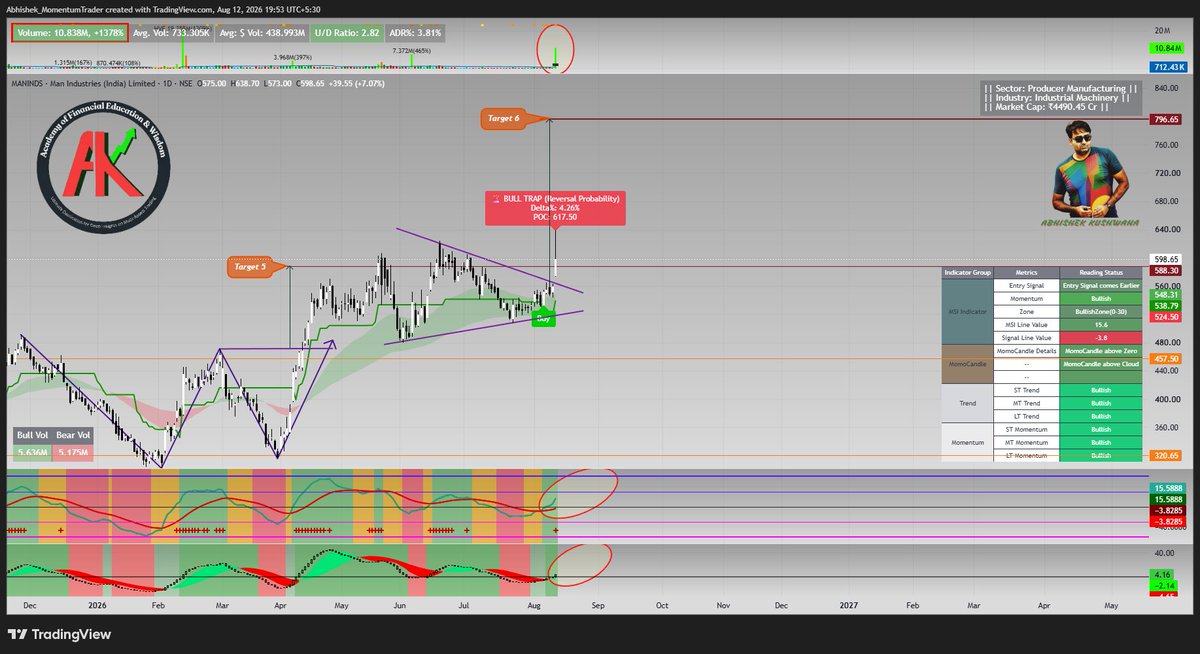Viewport: 1200px width, 654px height.
Task: Click the MT Trend metric cell
Action: pos(1026,403)
